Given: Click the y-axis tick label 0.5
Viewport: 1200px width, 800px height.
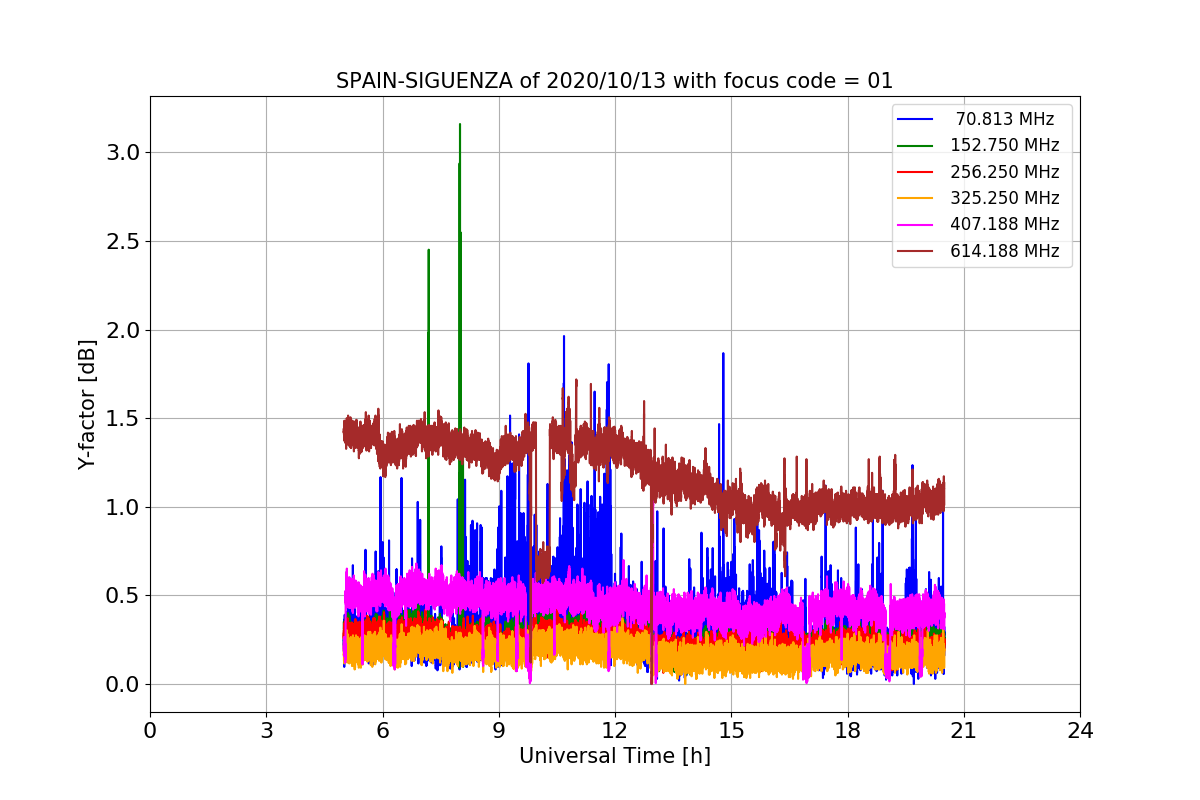Looking at the screenshot, I should 124,596.
